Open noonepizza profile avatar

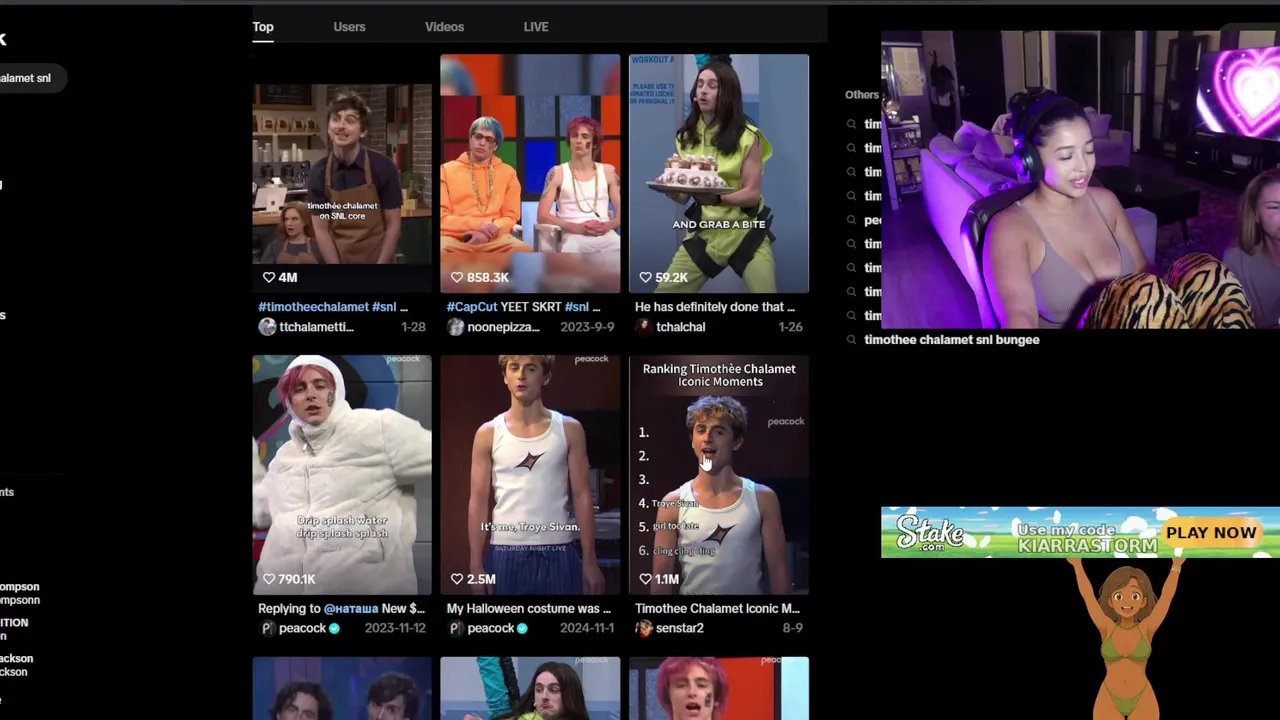pyautogui.click(x=455, y=327)
